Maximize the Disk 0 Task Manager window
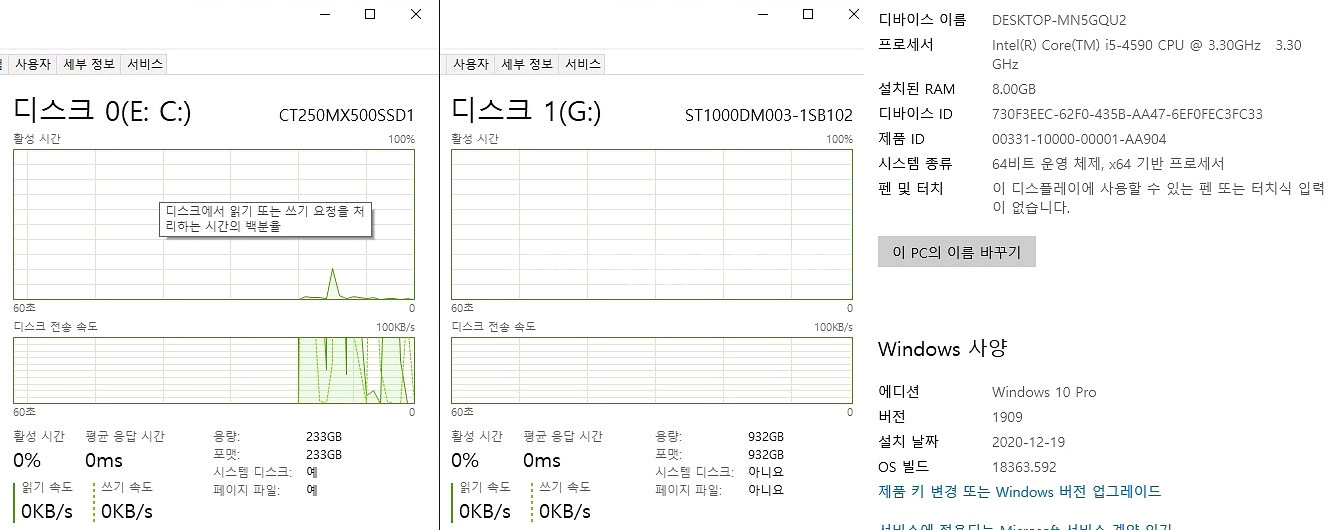This screenshot has height=530, width=1344. [x=370, y=15]
